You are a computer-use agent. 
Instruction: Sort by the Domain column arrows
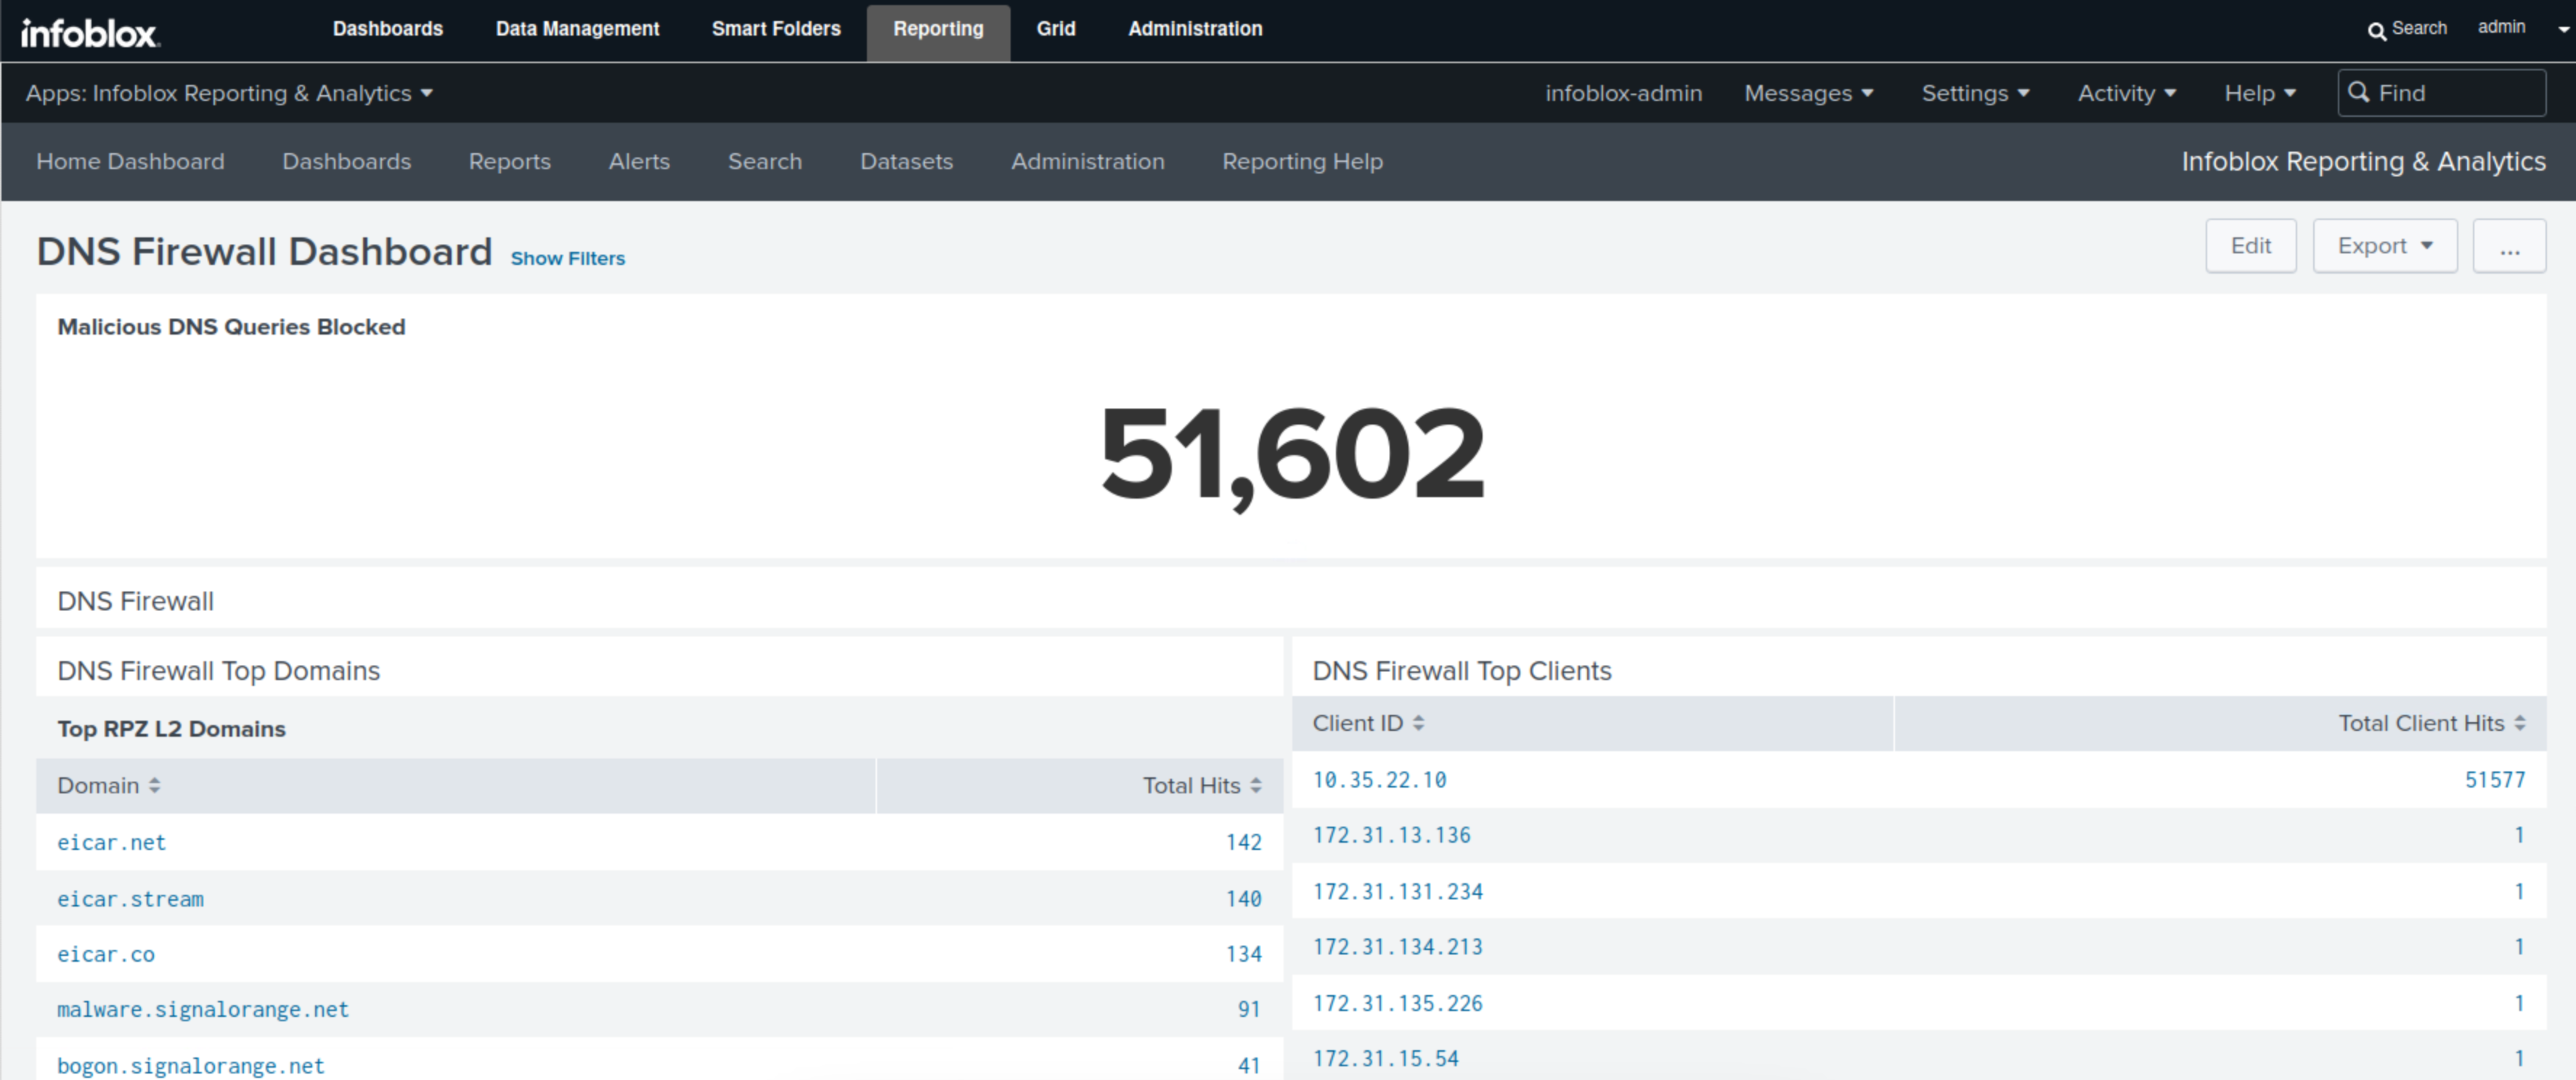(154, 786)
